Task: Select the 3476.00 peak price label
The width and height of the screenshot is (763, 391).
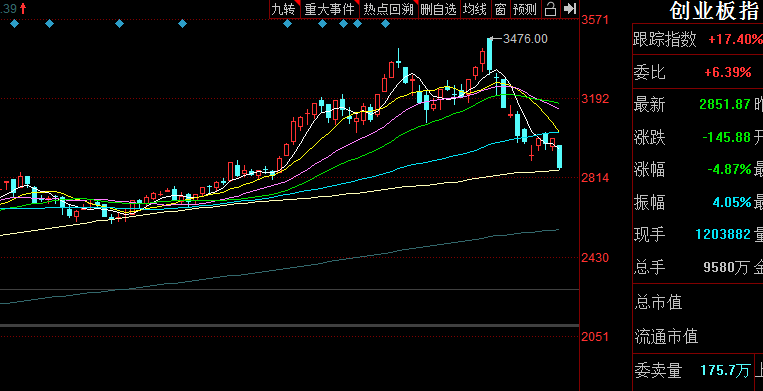Action: [525, 39]
